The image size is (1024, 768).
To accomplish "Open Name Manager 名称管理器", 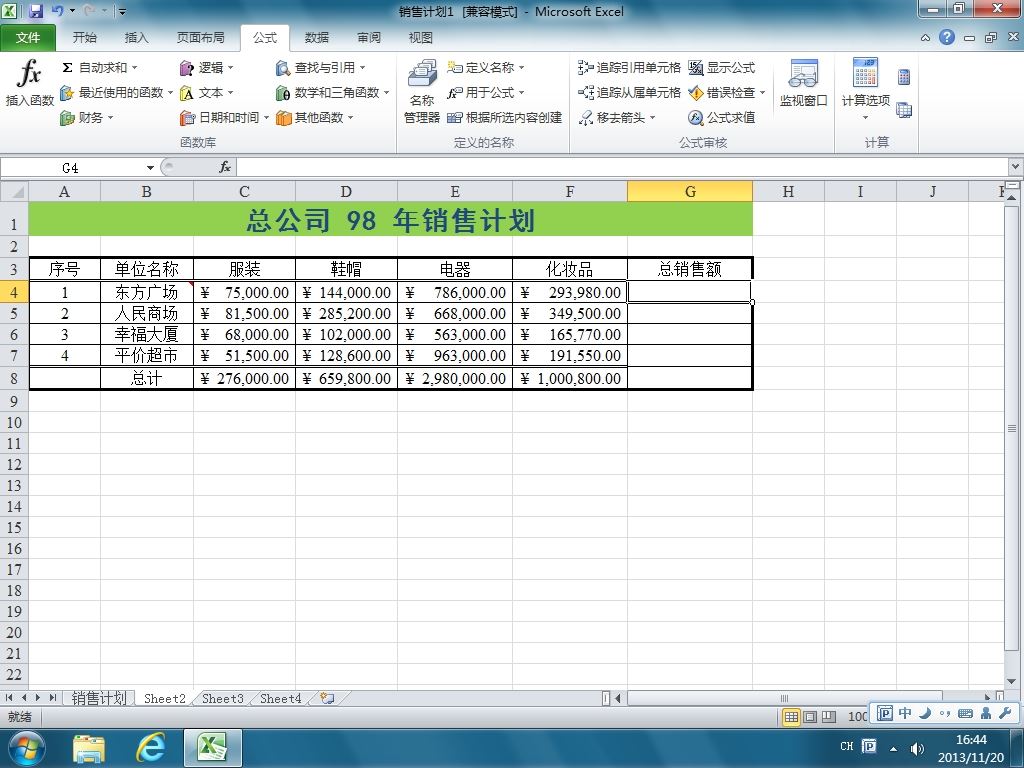I will (422, 91).
